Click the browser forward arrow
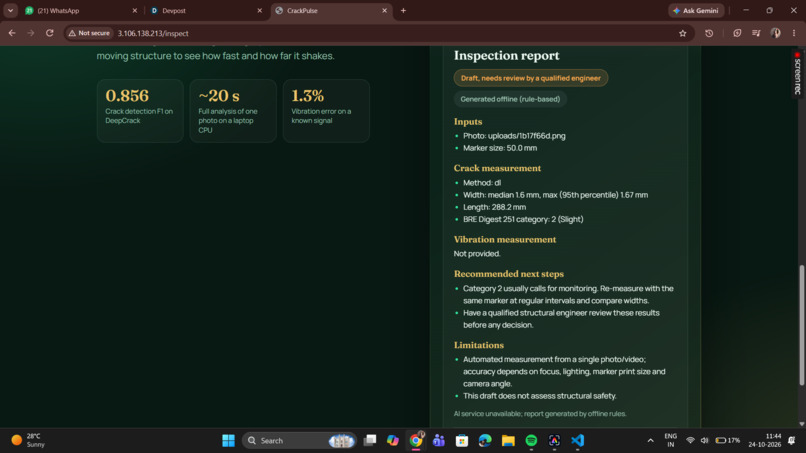Screen dimensions: 806x453 31,33
